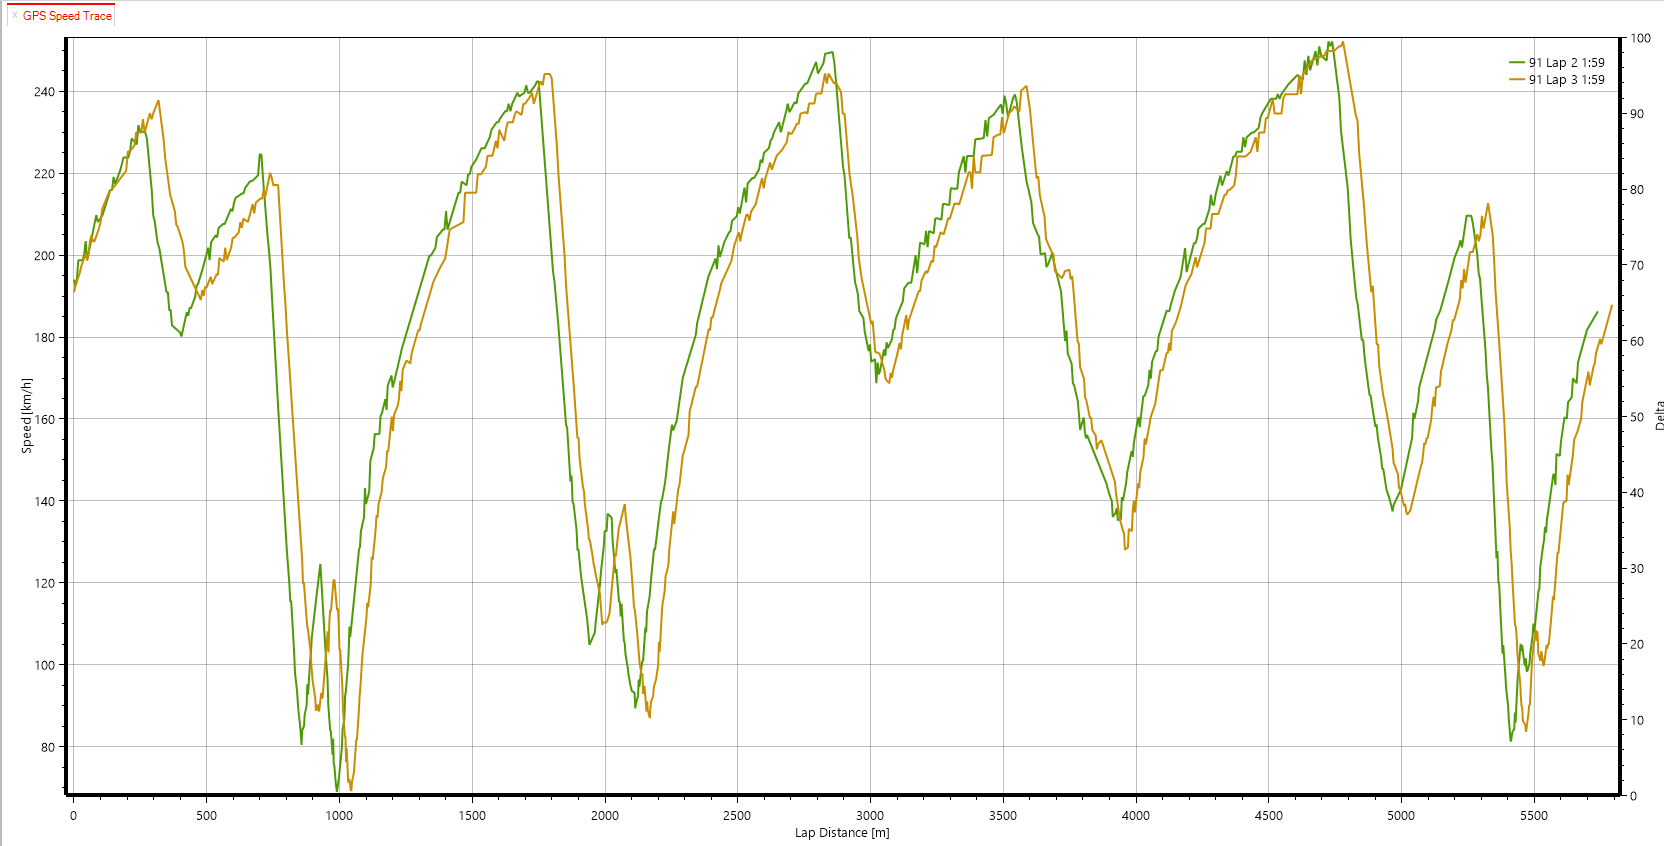This screenshot has width=1664, height=846.
Task: Click the orange Lap 3 legend line swatch
Action: [x=1517, y=80]
